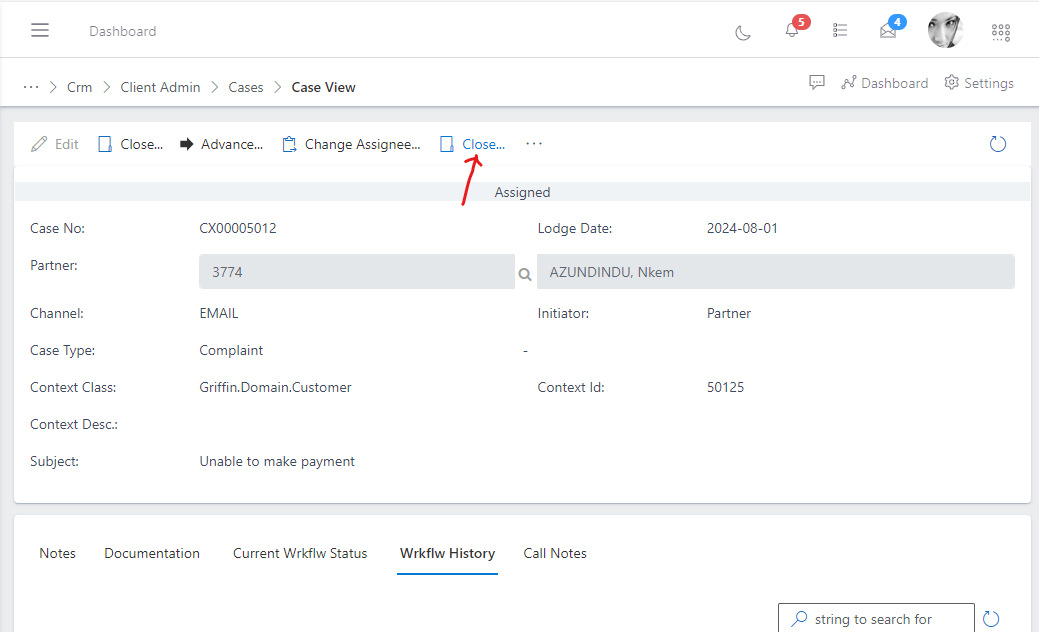Open the apps grid launcher
Image resolution: width=1039 pixels, height=632 pixels.
[1000, 32]
